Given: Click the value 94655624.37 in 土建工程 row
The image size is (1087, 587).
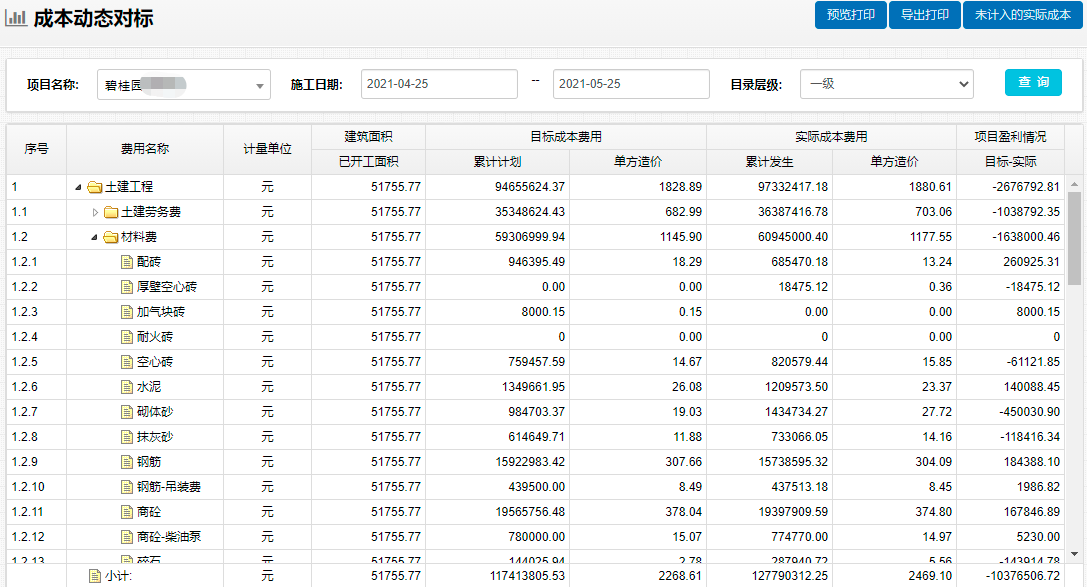Looking at the screenshot, I should coord(530,187).
